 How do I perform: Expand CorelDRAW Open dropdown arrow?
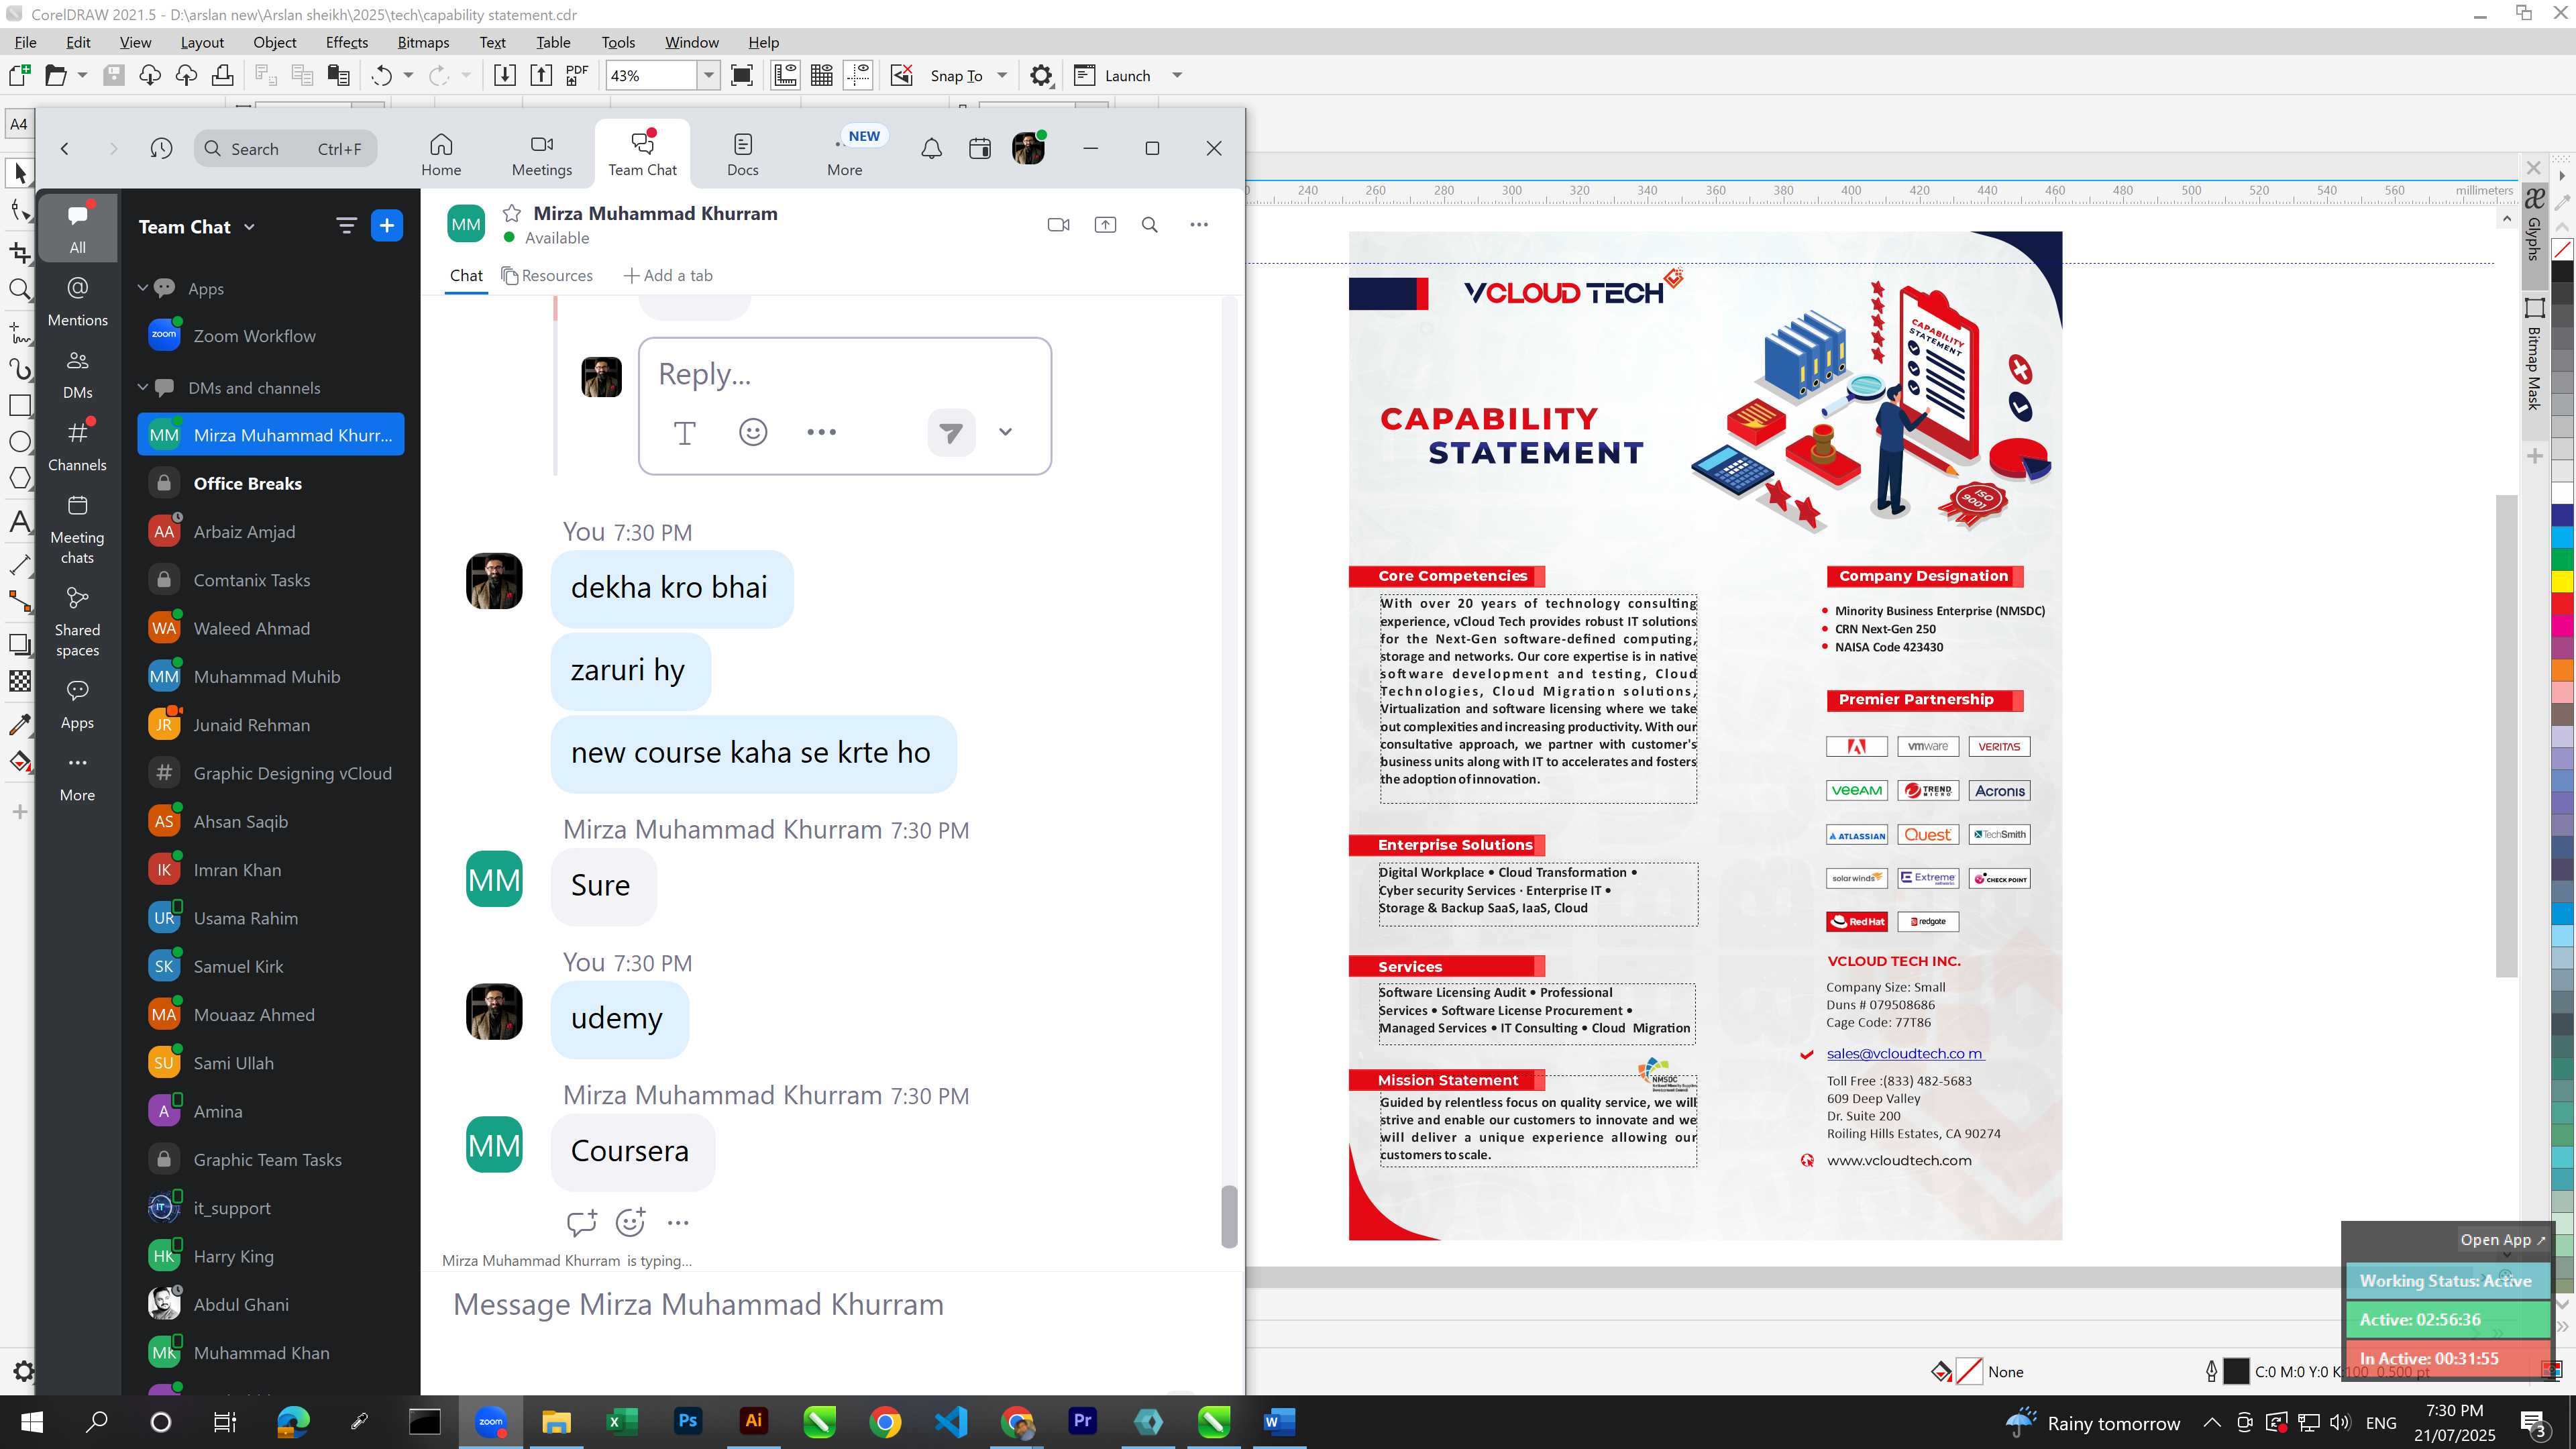coord(82,76)
